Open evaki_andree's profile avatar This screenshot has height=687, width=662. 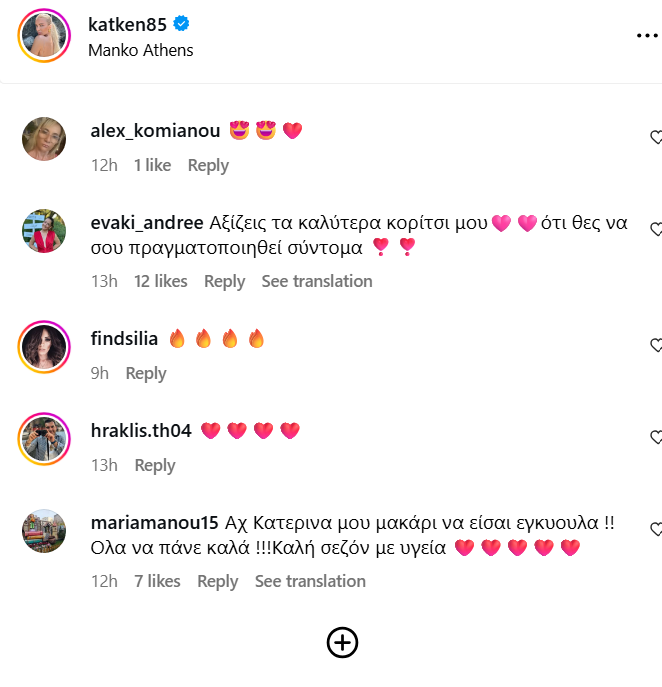pyautogui.click(x=44, y=231)
